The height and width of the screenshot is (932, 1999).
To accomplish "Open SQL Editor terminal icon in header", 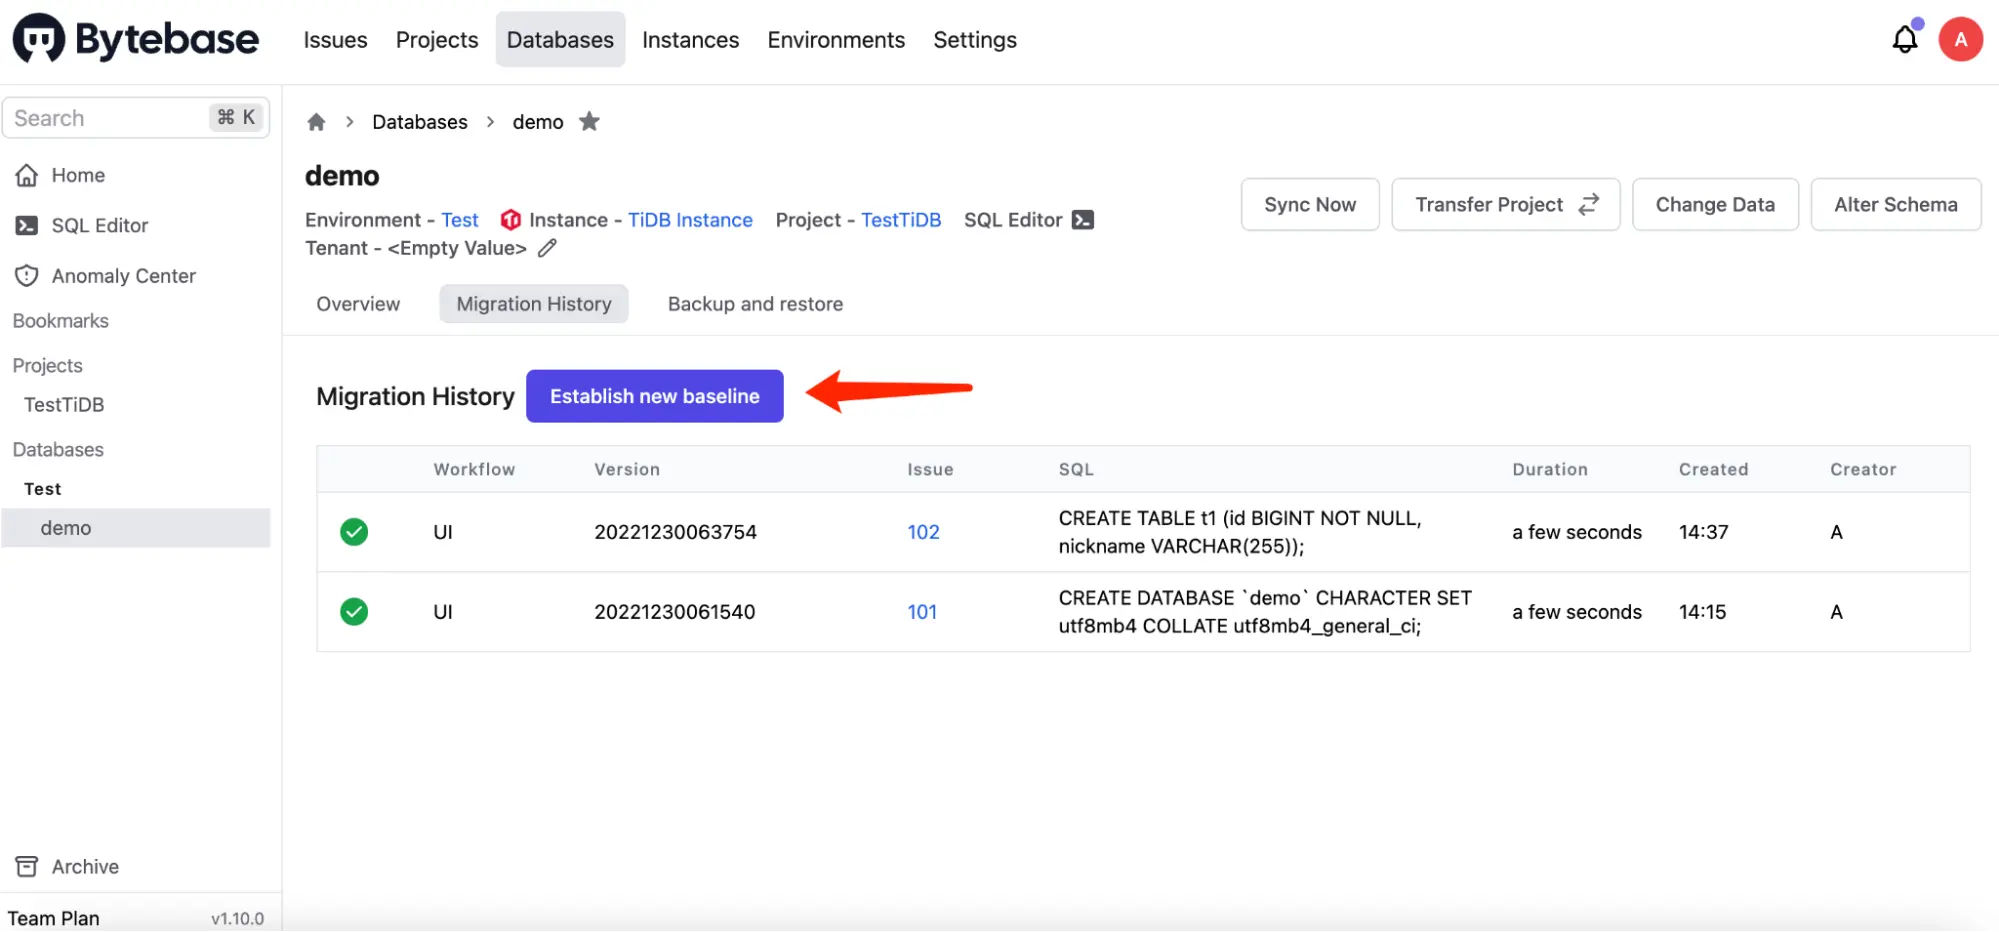I will pyautogui.click(x=1083, y=220).
